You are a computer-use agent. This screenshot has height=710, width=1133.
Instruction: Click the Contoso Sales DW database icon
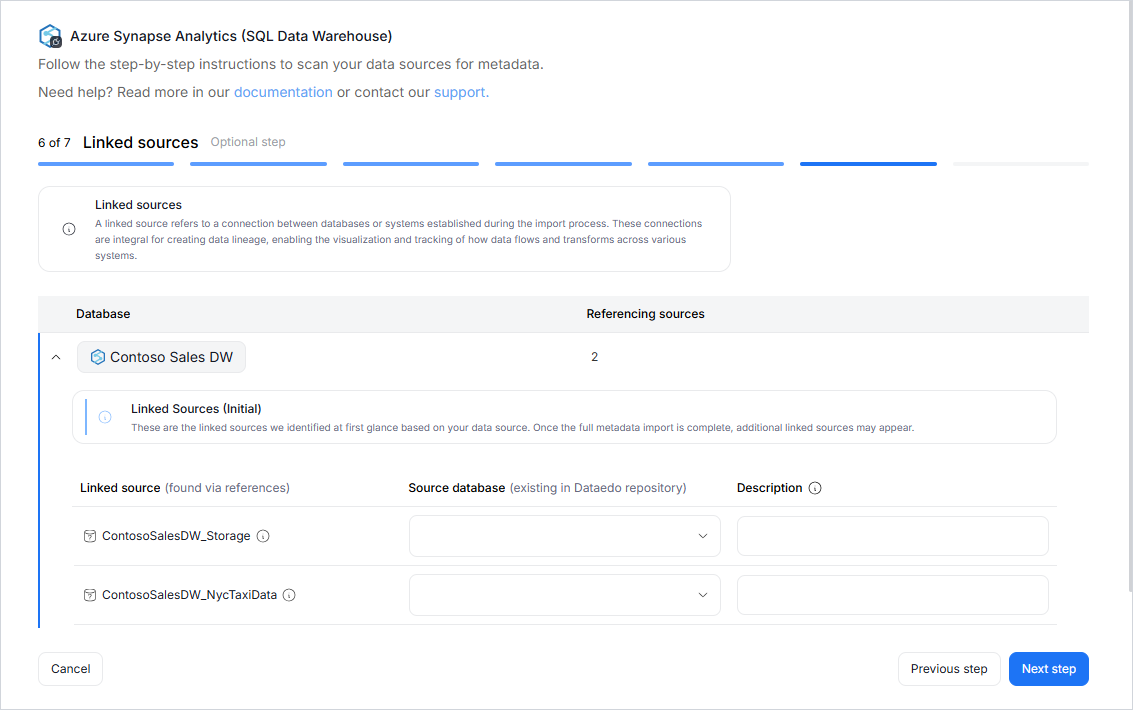tap(98, 357)
